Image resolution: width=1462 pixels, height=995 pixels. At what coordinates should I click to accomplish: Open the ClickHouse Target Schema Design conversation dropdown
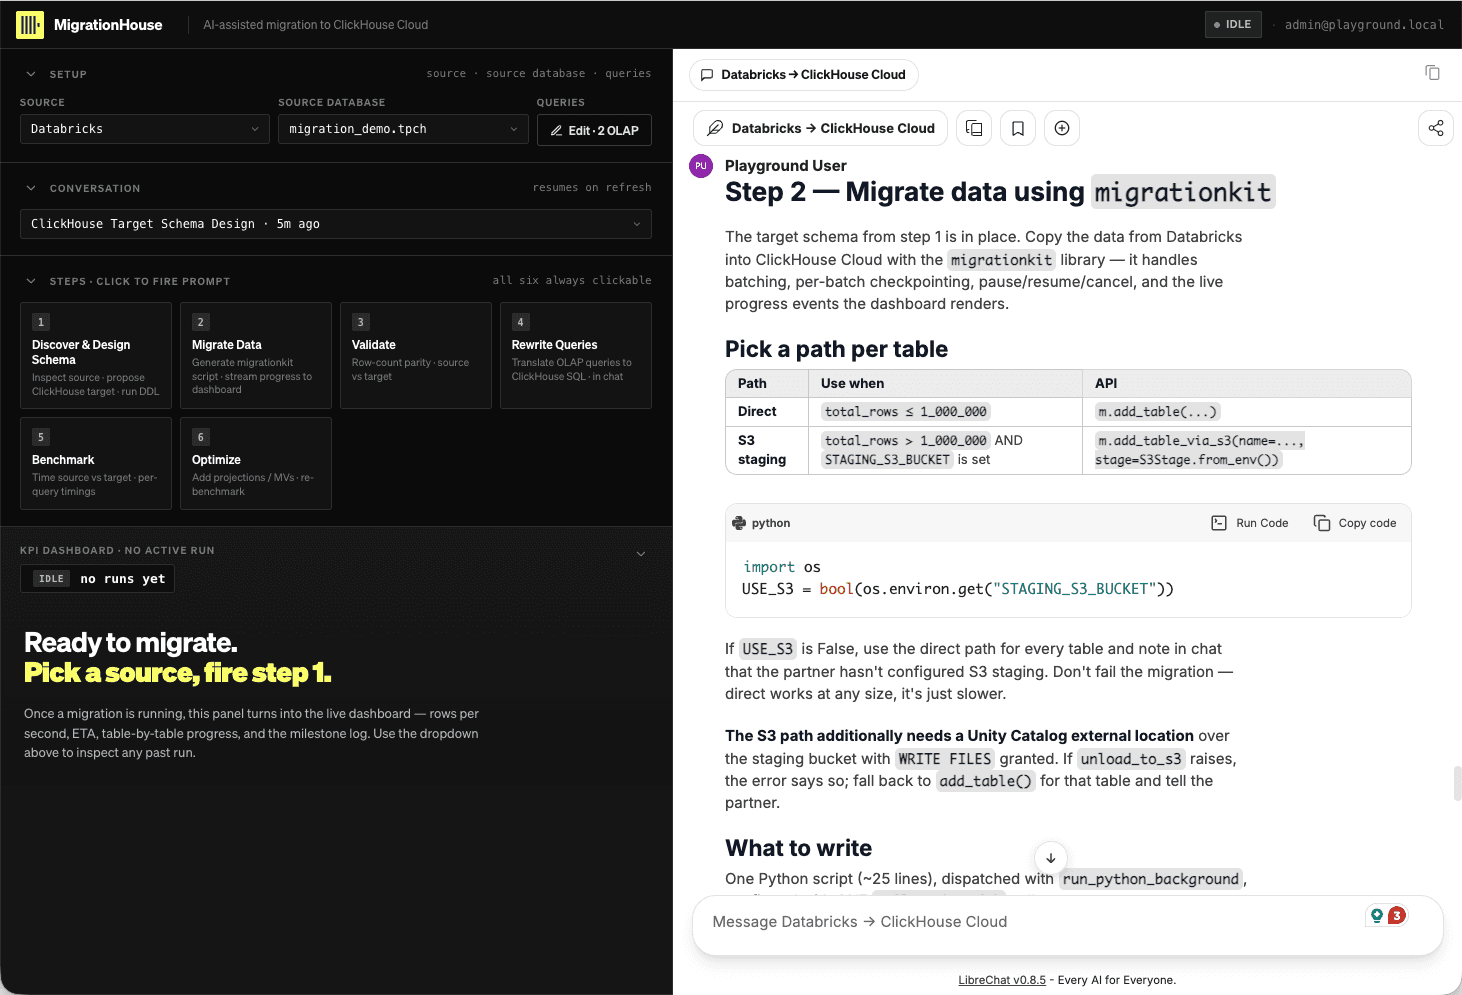336,224
